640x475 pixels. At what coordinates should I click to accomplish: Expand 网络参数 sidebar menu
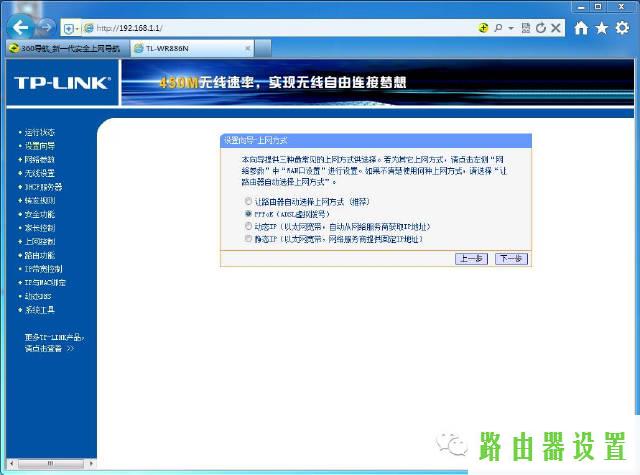(x=40, y=160)
